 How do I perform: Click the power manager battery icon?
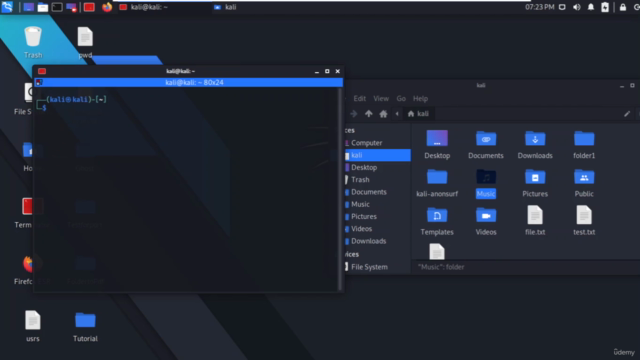605,7
